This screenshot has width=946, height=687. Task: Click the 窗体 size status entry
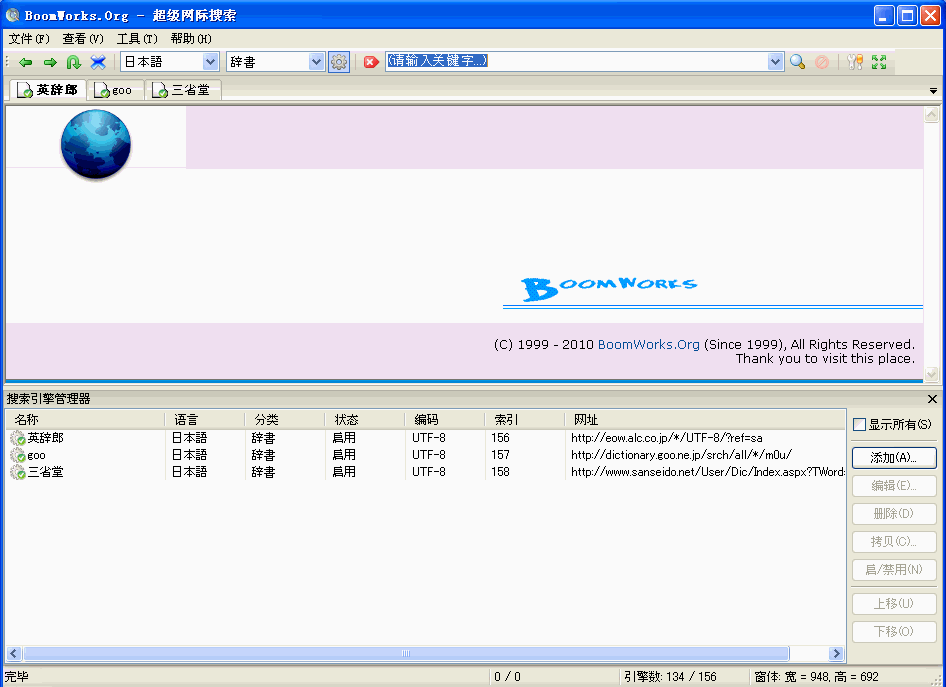point(816,677)
